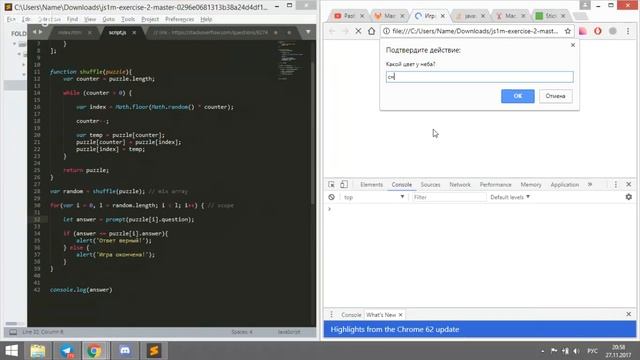
Task: Go to next tab arrow in Sublime
Action: click(40, 32)
